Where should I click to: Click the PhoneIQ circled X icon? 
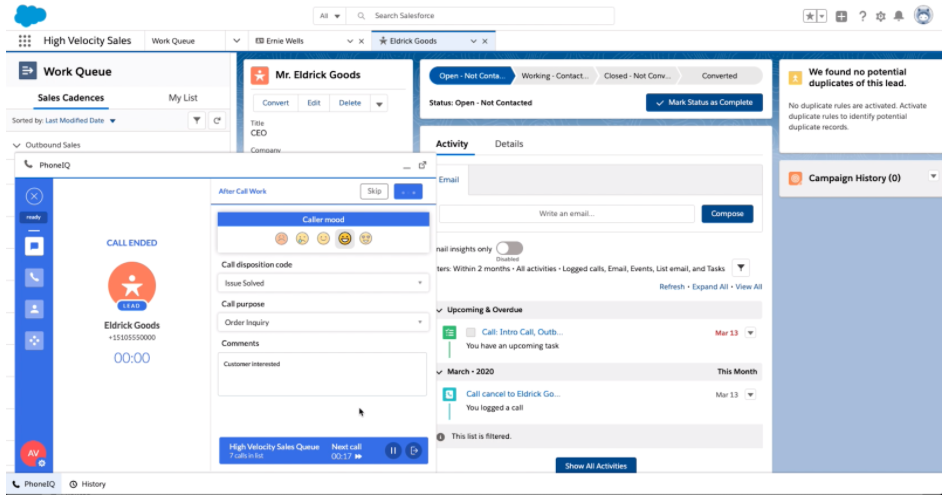click(x=34, y=196)
